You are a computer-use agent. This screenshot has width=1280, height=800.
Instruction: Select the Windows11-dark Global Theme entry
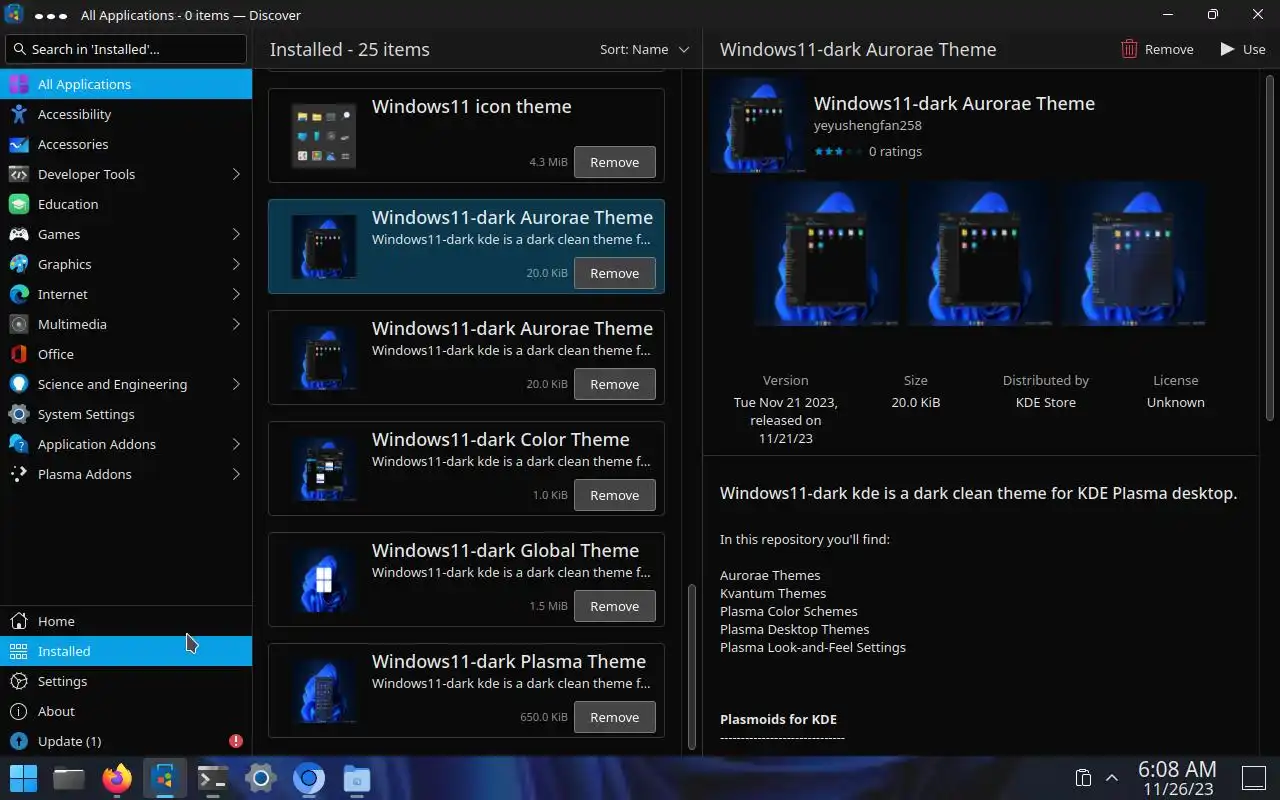[466, 579]
